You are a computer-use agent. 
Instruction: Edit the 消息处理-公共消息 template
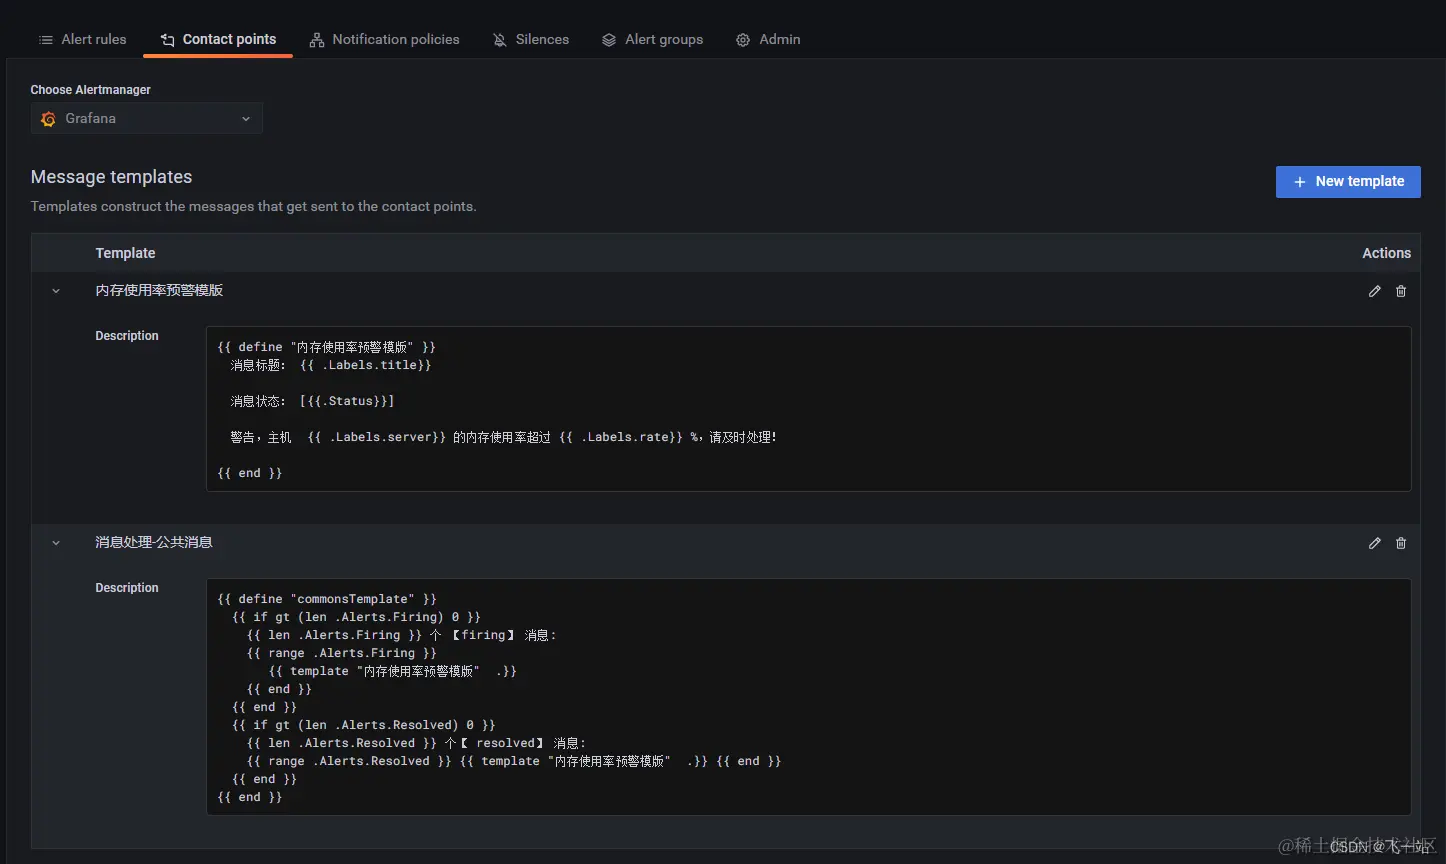click(1375, 543)
